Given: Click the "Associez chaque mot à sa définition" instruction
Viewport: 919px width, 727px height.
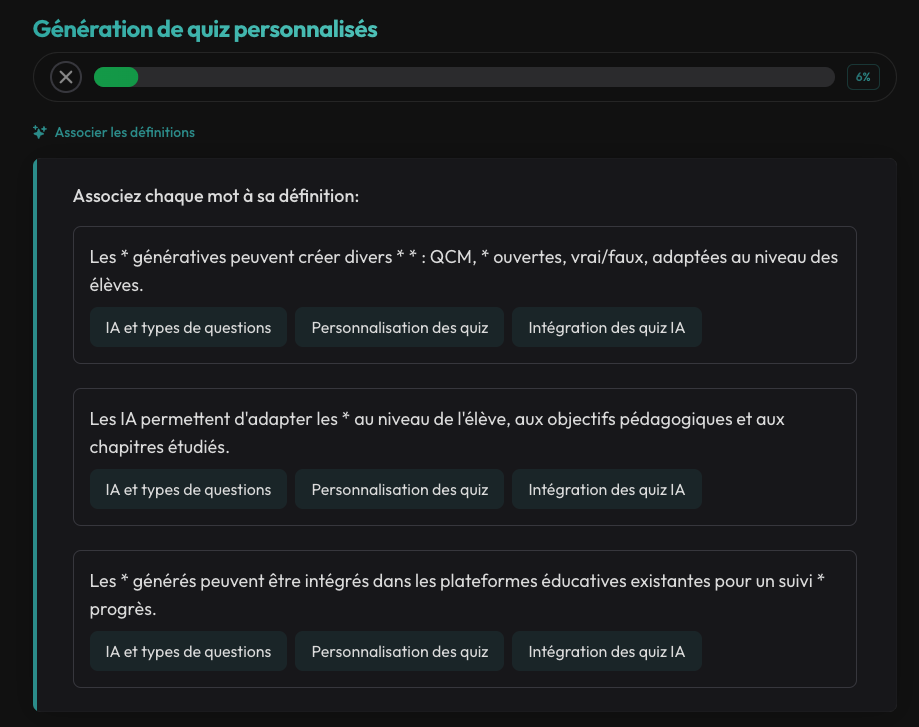Looking at the screenshot, I should pos(216,196).
